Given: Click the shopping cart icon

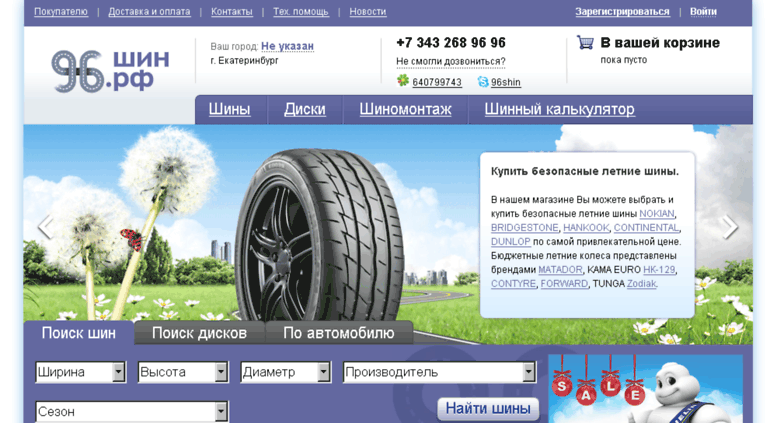Looking at the screenshot, I should [585, 43].
